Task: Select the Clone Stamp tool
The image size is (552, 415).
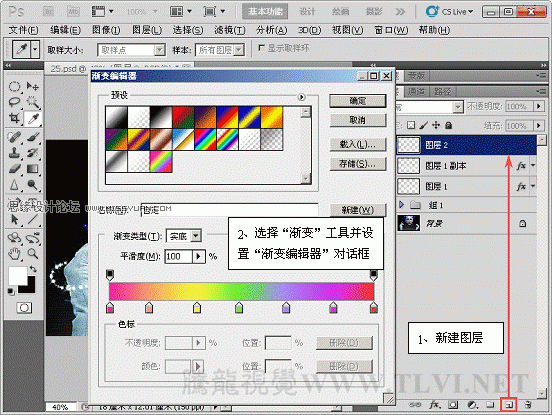Action: click(x=14, y=153)
